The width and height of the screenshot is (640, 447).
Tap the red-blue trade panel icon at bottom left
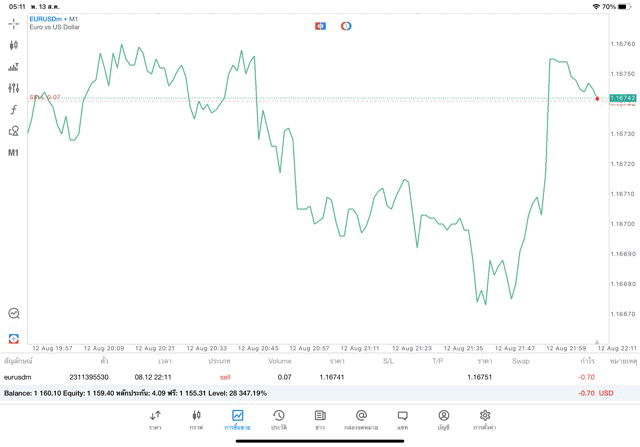tap(13, 339)
